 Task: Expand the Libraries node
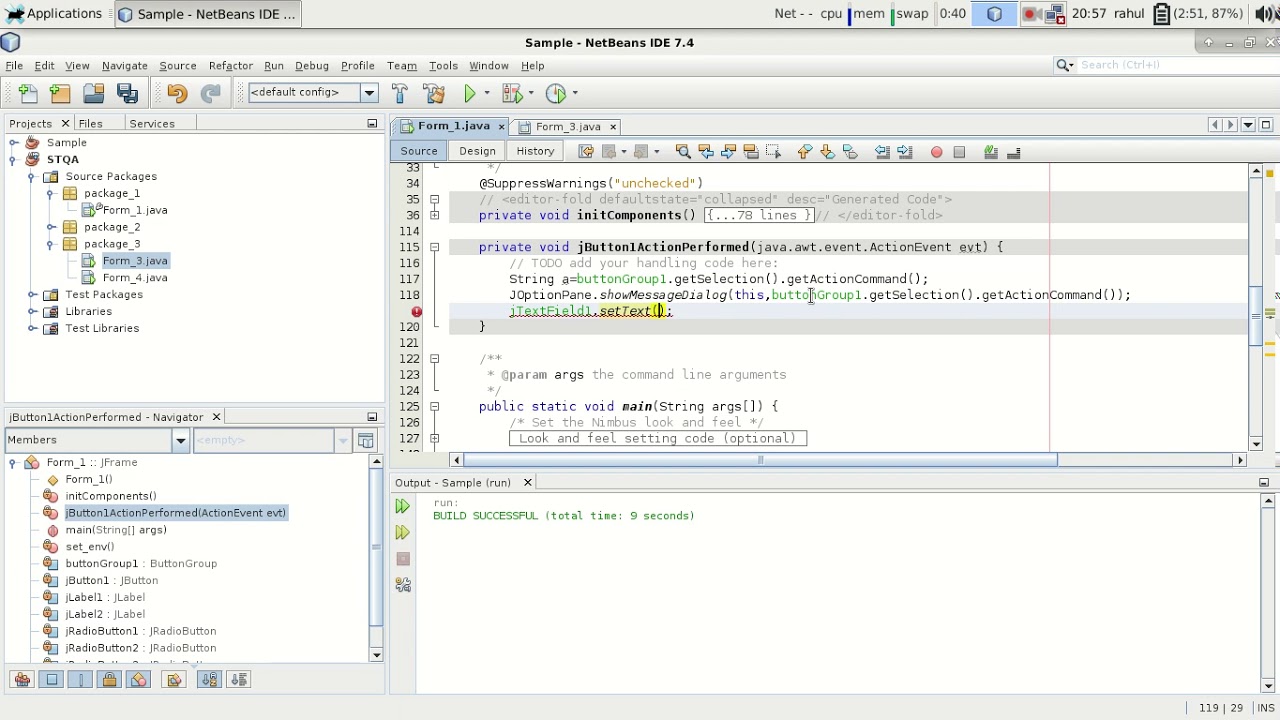(31, 312)
